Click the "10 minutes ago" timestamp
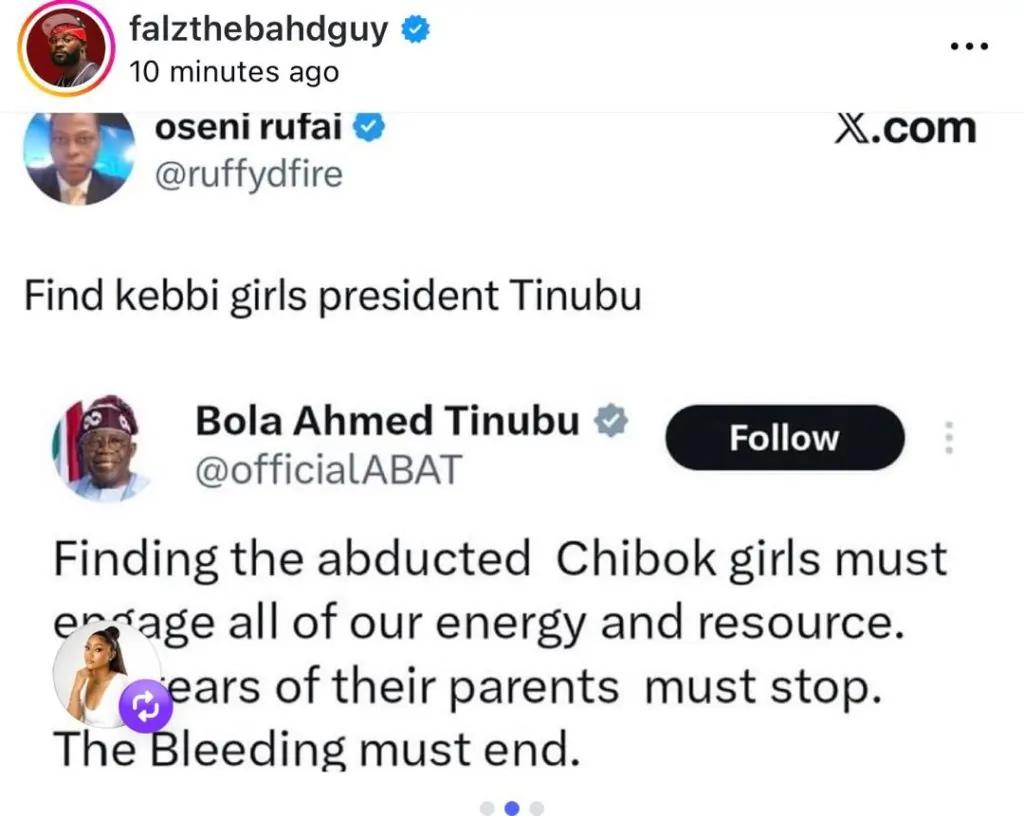The width and height of the screenshot is (1024, 816). coord(234,72)
